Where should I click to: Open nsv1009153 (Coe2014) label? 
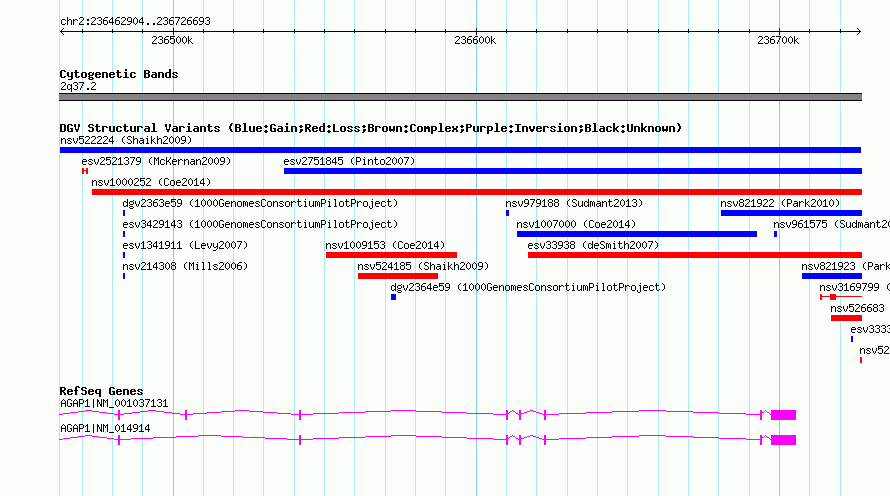(385, 245)
